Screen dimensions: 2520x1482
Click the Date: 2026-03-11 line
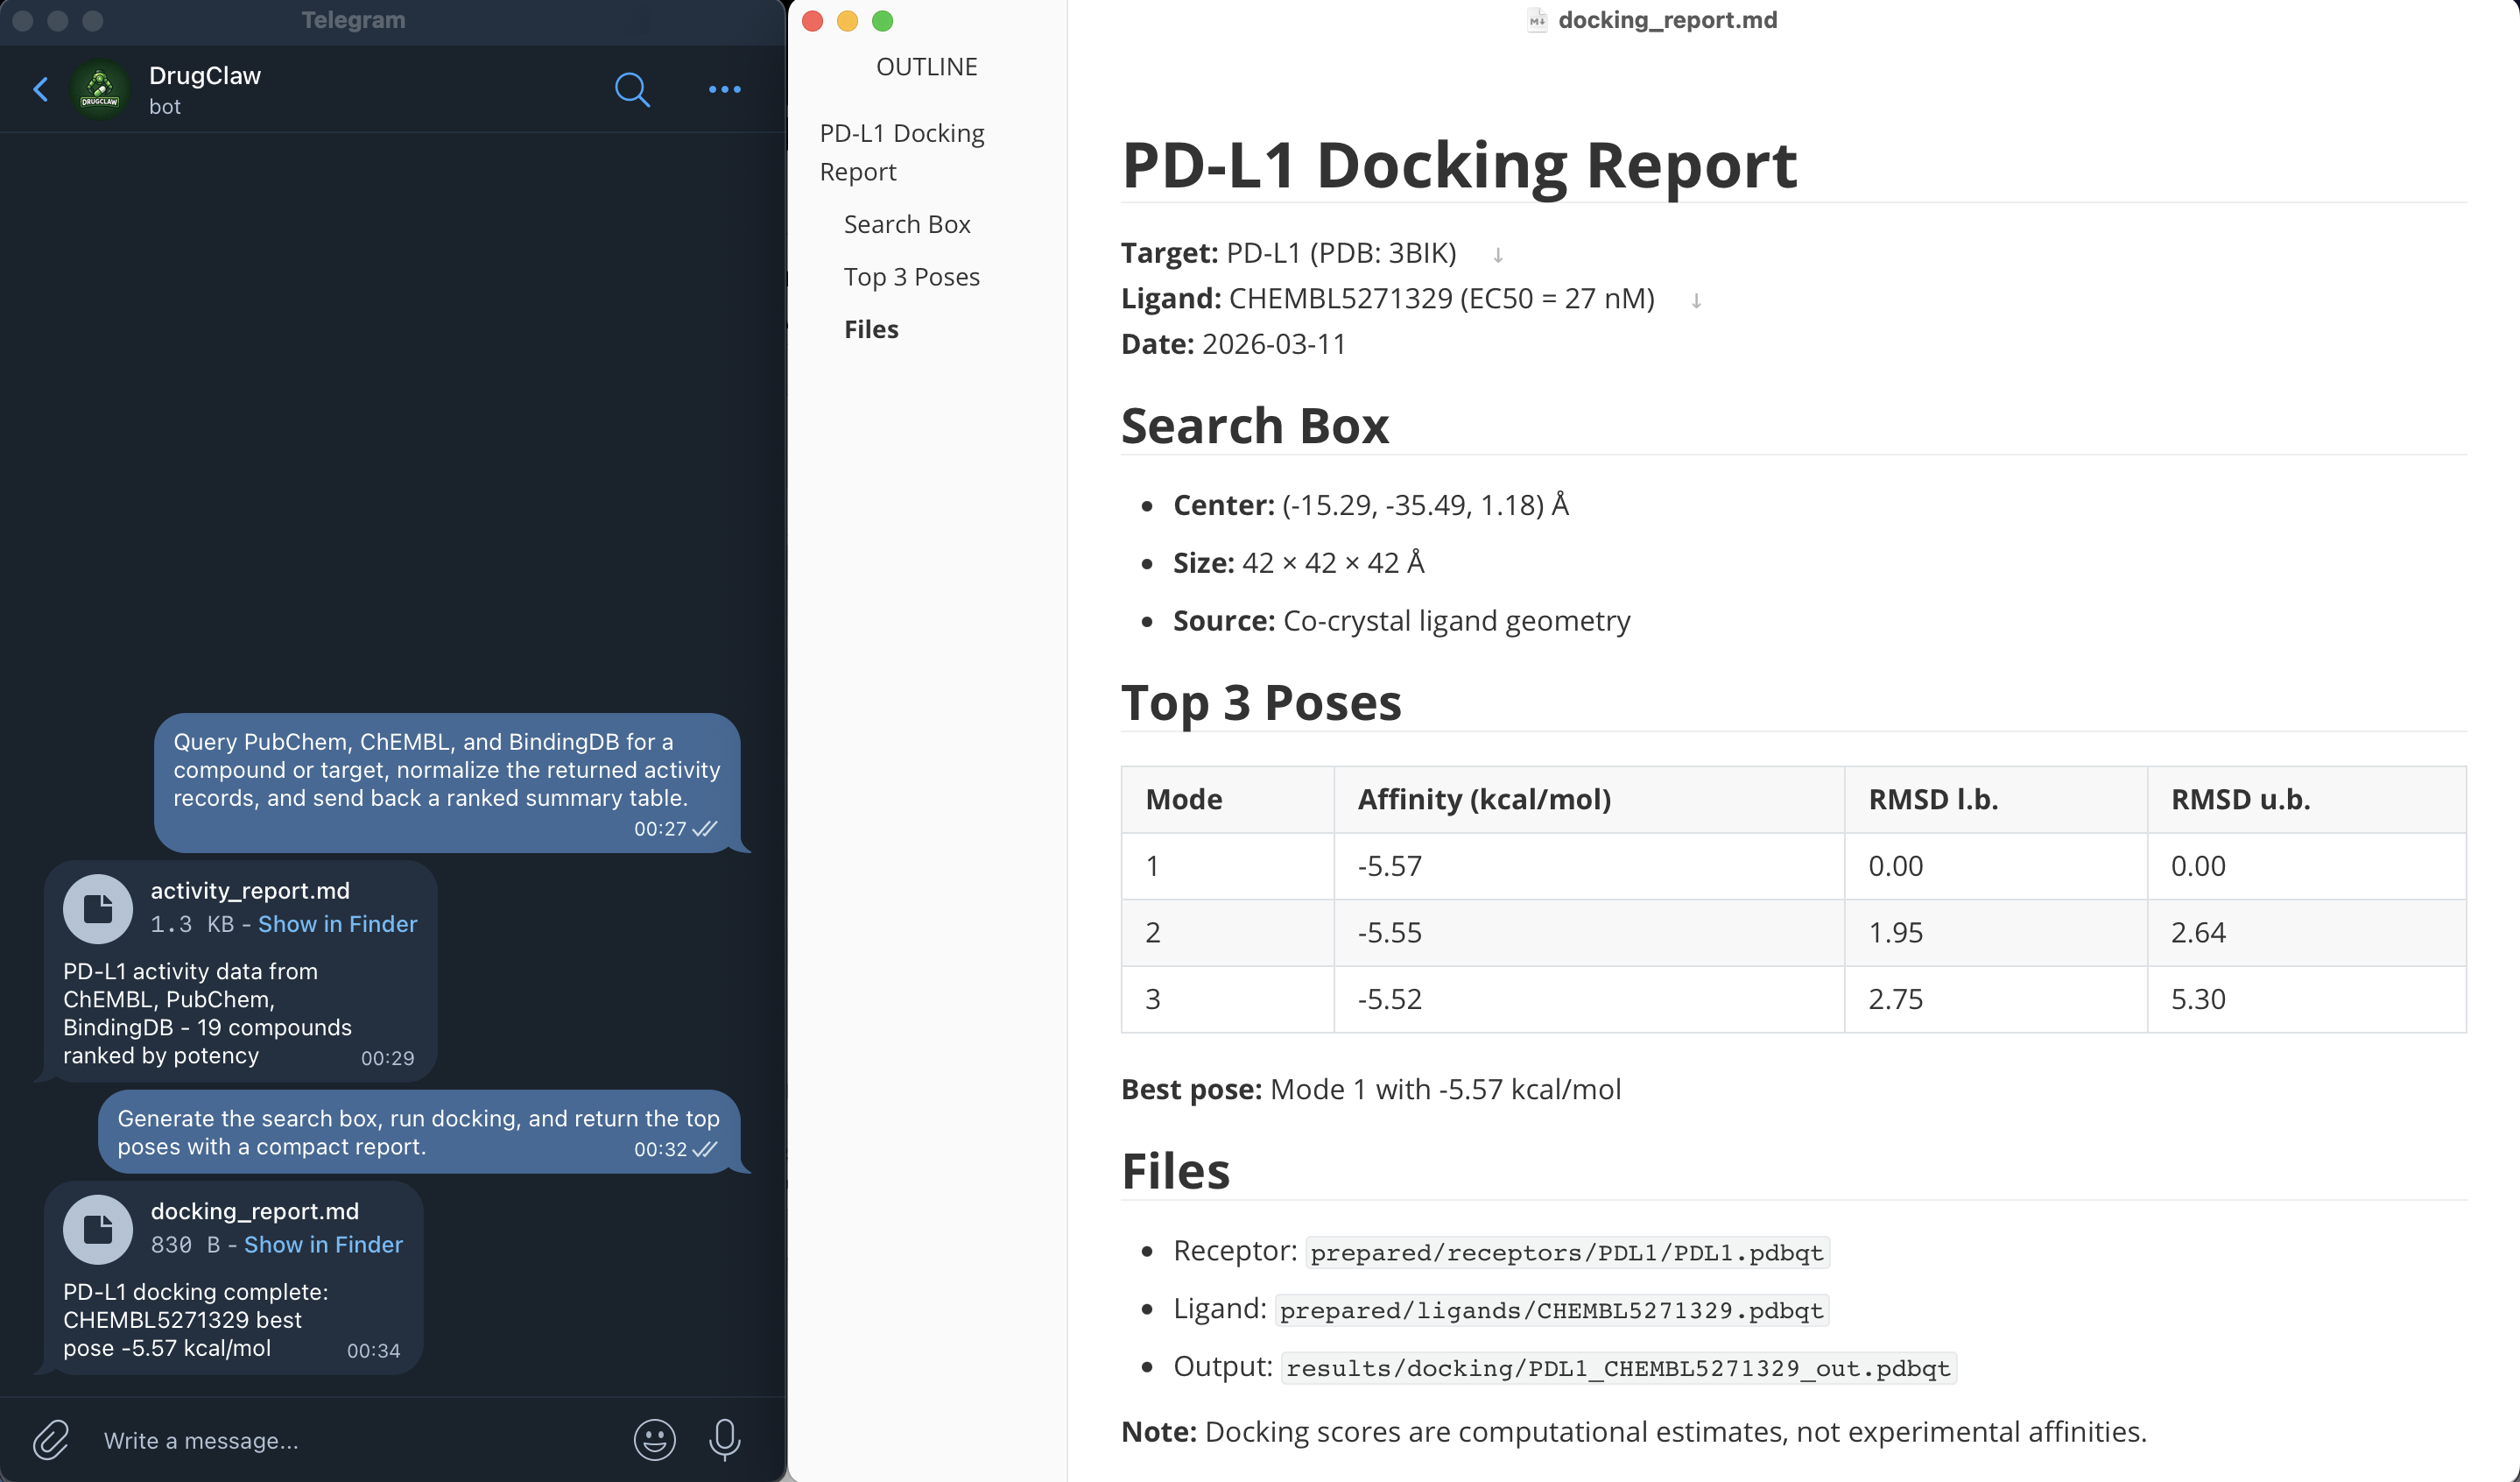(x=1233, y=344)
